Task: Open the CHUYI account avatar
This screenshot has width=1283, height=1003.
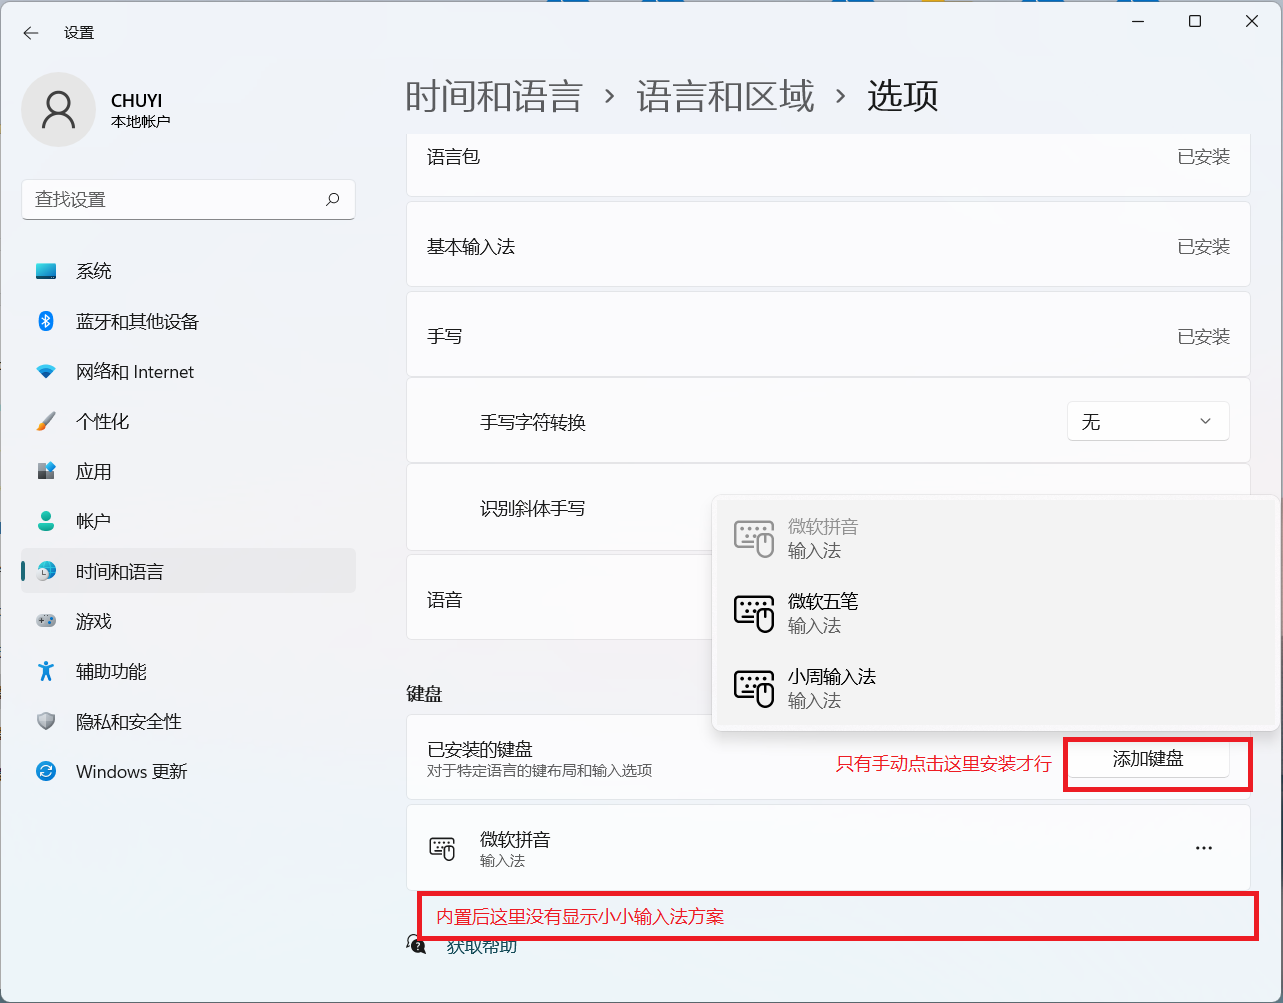Action: tap(58, 109)
